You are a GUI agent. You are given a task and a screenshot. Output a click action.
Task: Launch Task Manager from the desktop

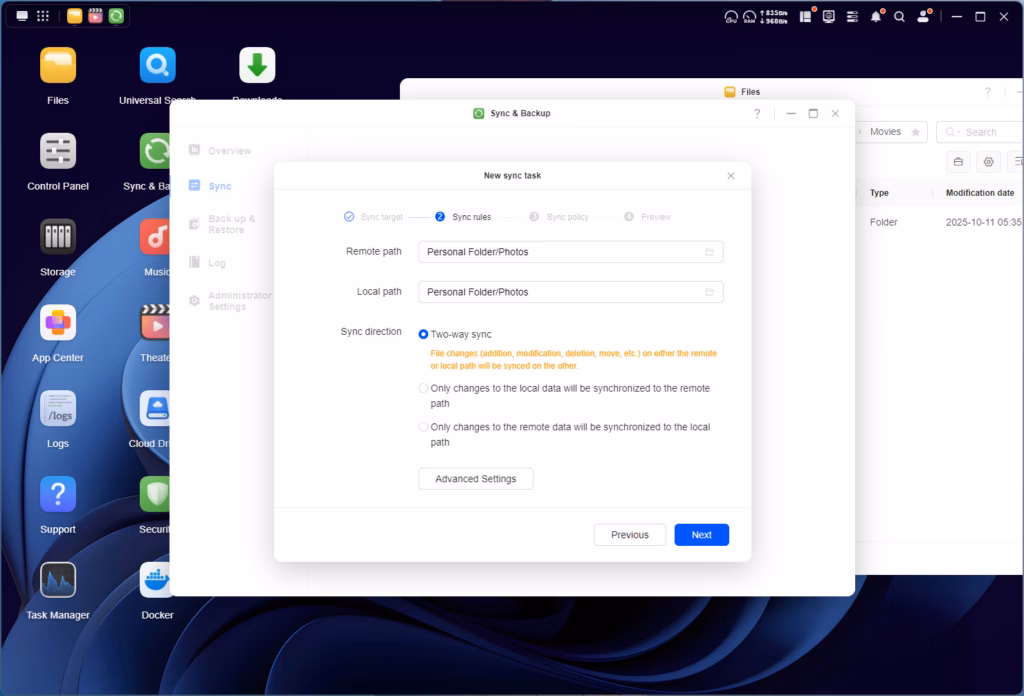(x=58, y=581)
